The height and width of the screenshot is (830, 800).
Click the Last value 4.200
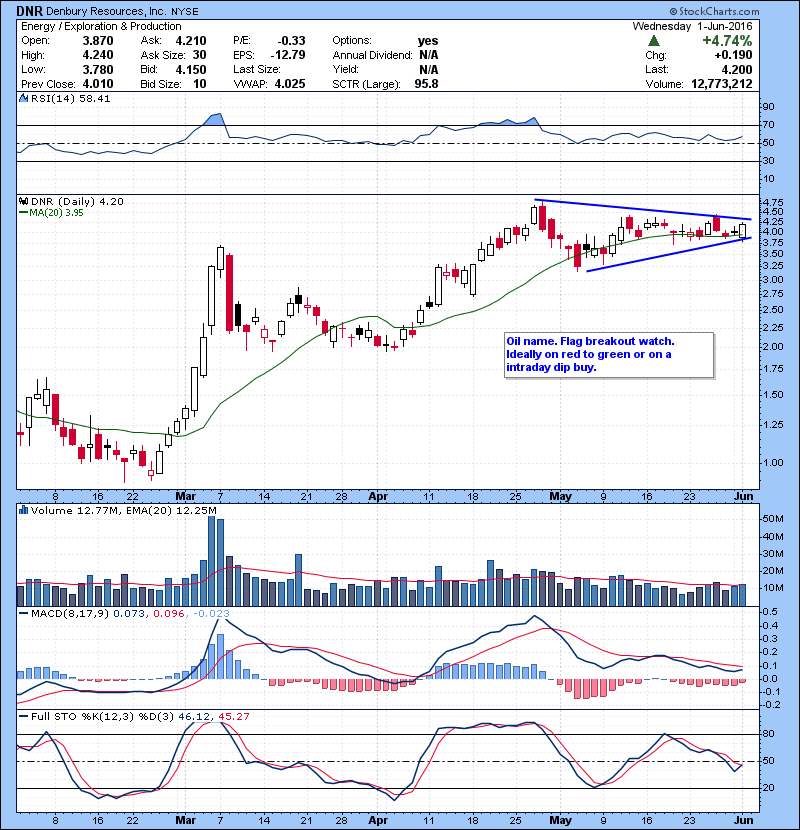coord(737,69)
